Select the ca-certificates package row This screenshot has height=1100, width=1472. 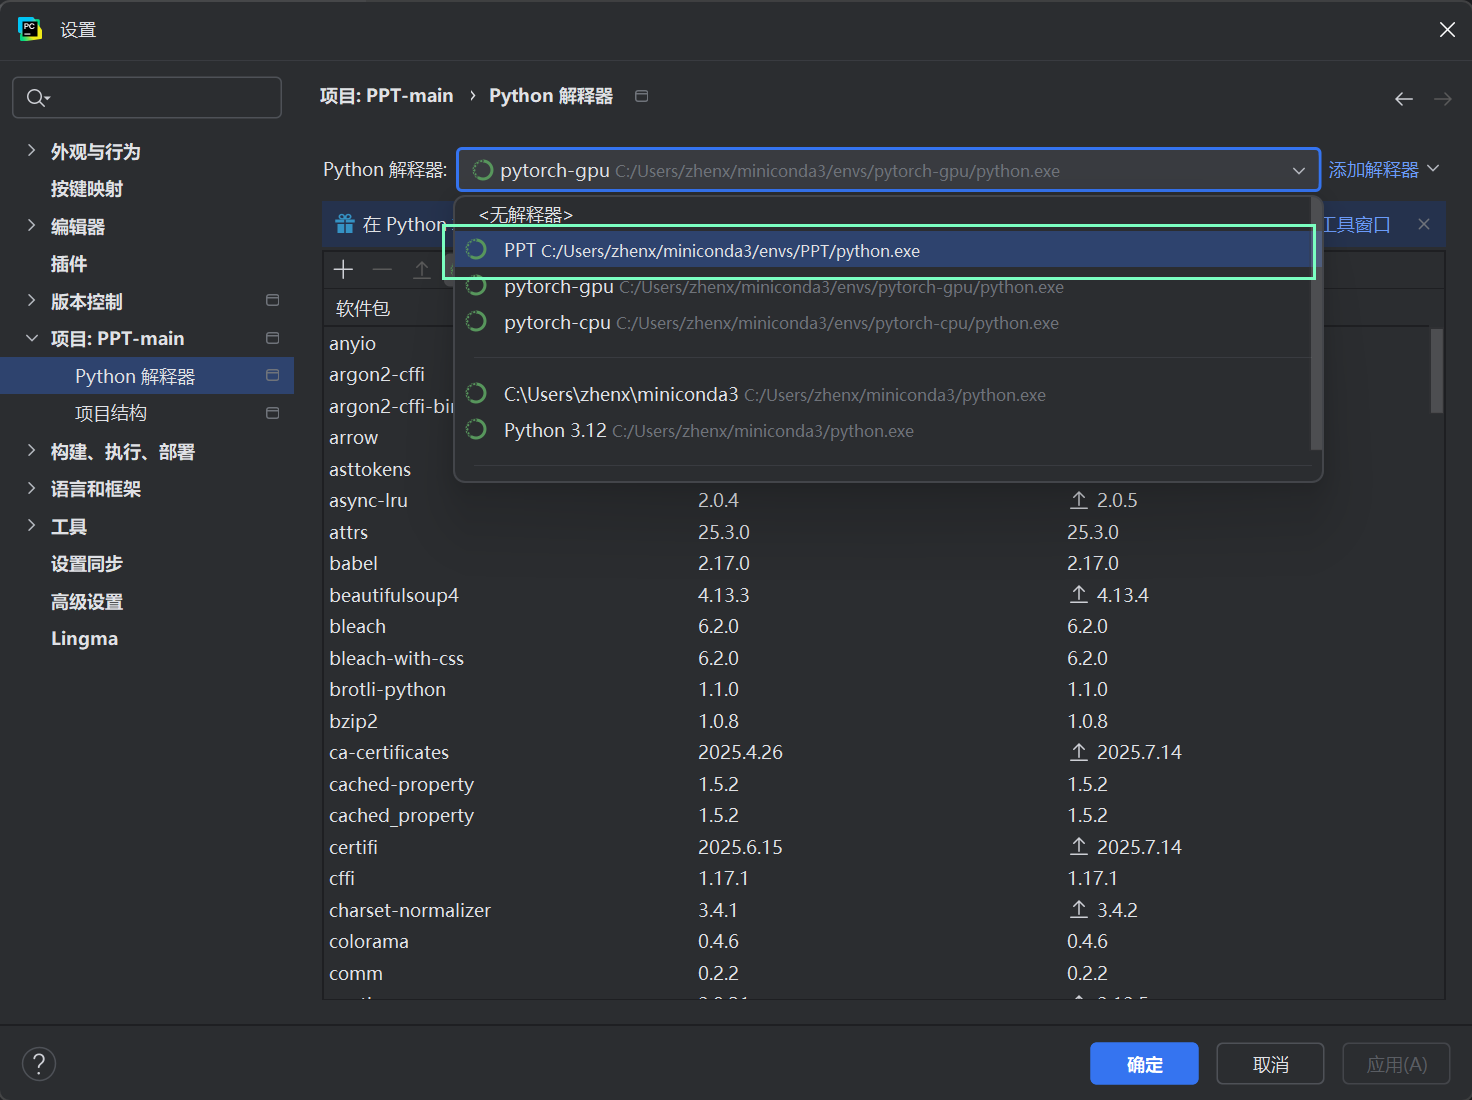point(884,752)
